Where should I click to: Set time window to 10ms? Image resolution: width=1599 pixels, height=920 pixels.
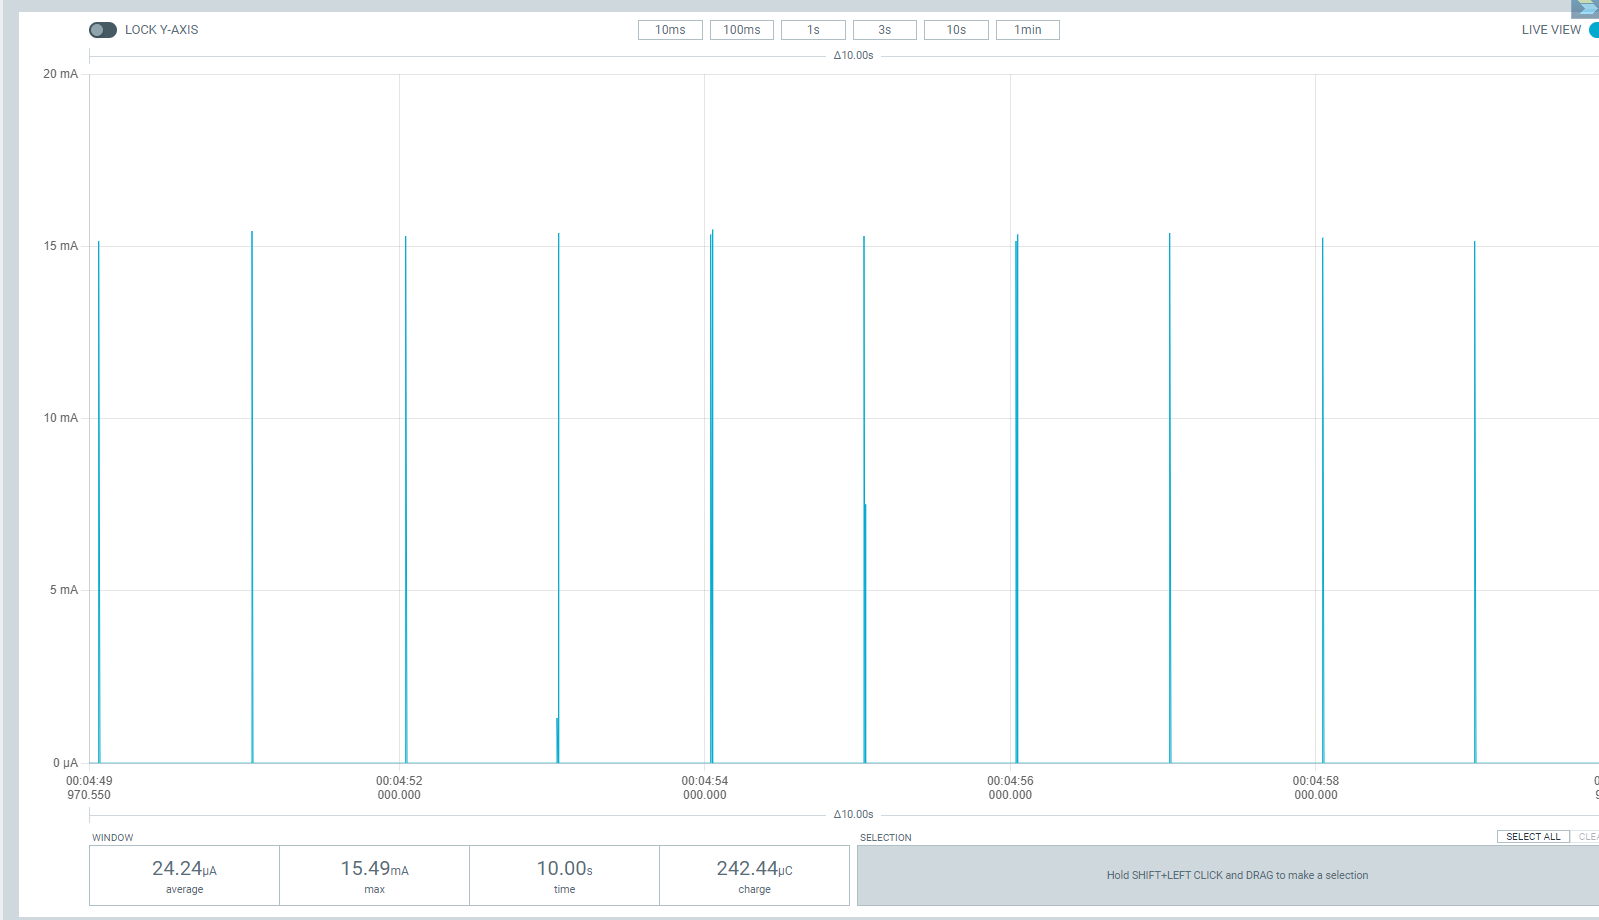tap(670, 30)
